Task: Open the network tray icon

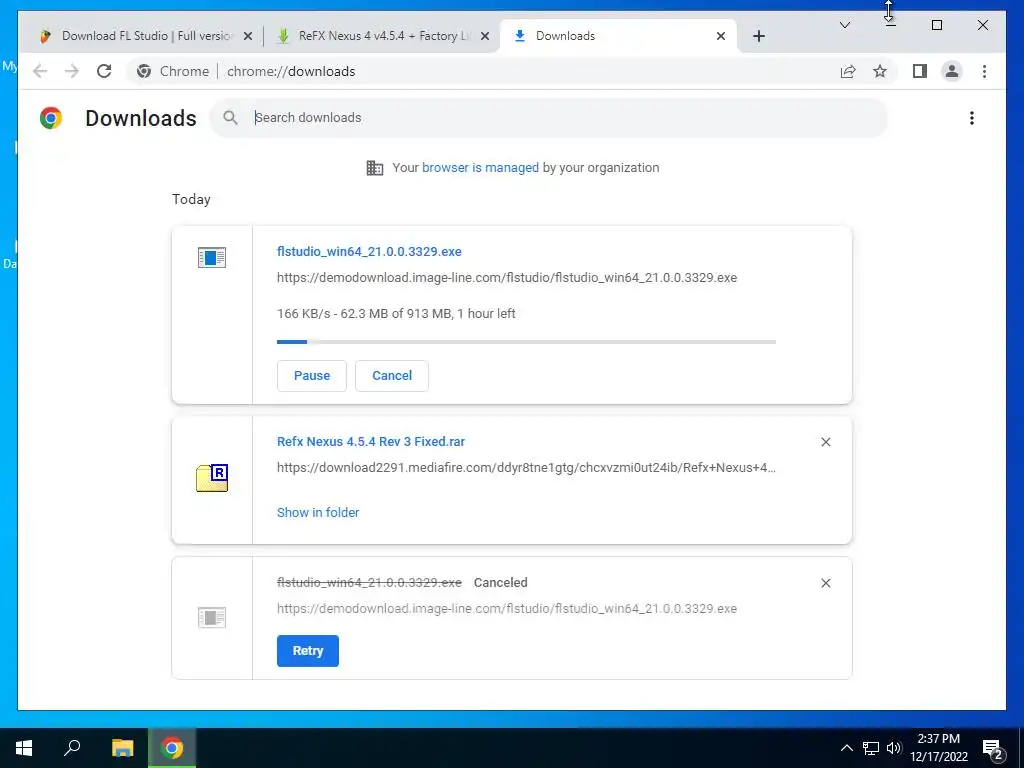Action: tap(871, 748)
